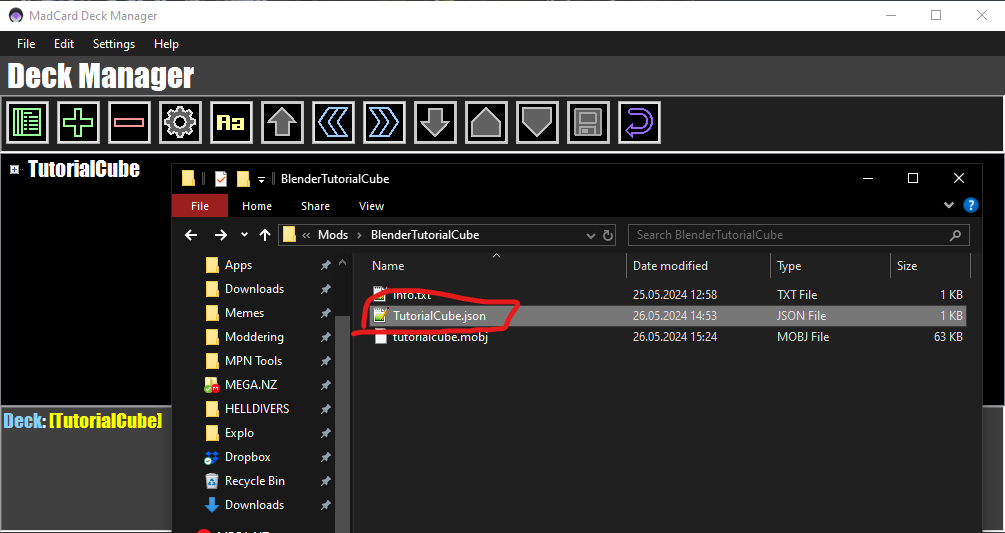Click BlenderTutorialCube in the address breadcrumb
This screenshot has width=1005, height=533.
click(x=425, y=234)
